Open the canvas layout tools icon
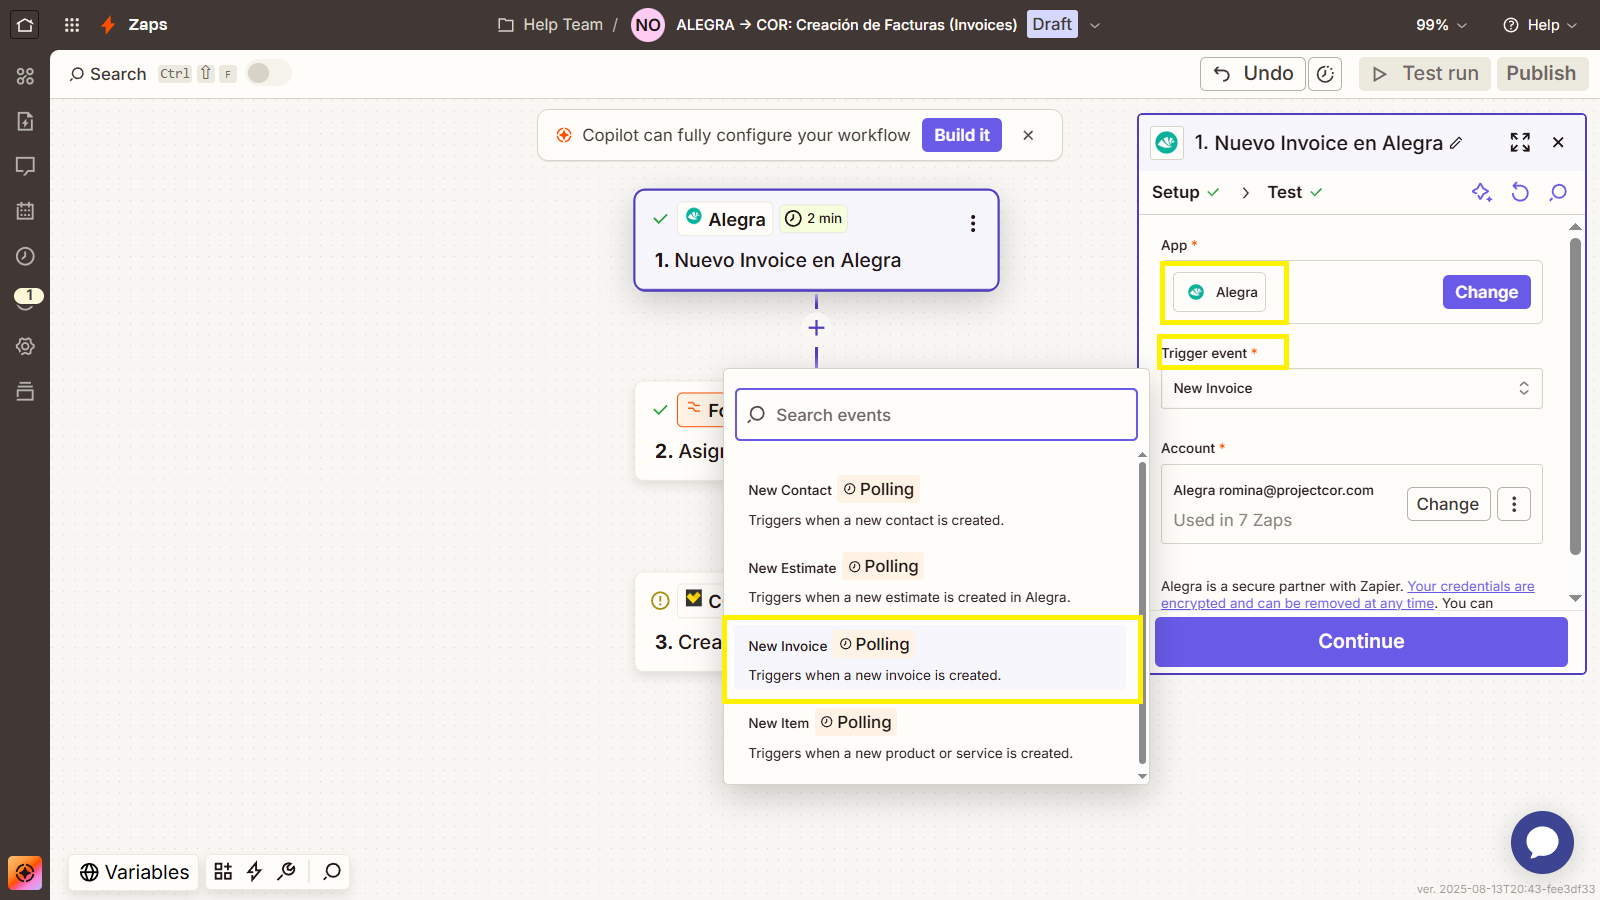Viewport: 1600px width, 900px height. click(223, 872)
